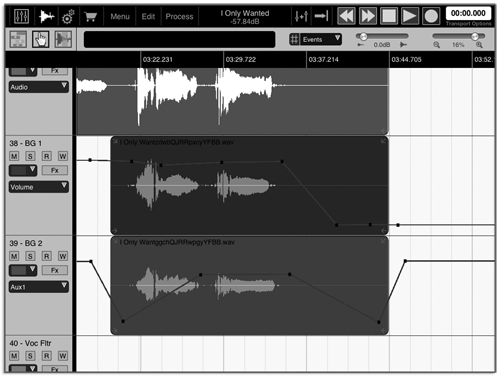Open track color dropdown on 39 - BG 2
Screen dimensions: 500x377
tap(23, 270)
